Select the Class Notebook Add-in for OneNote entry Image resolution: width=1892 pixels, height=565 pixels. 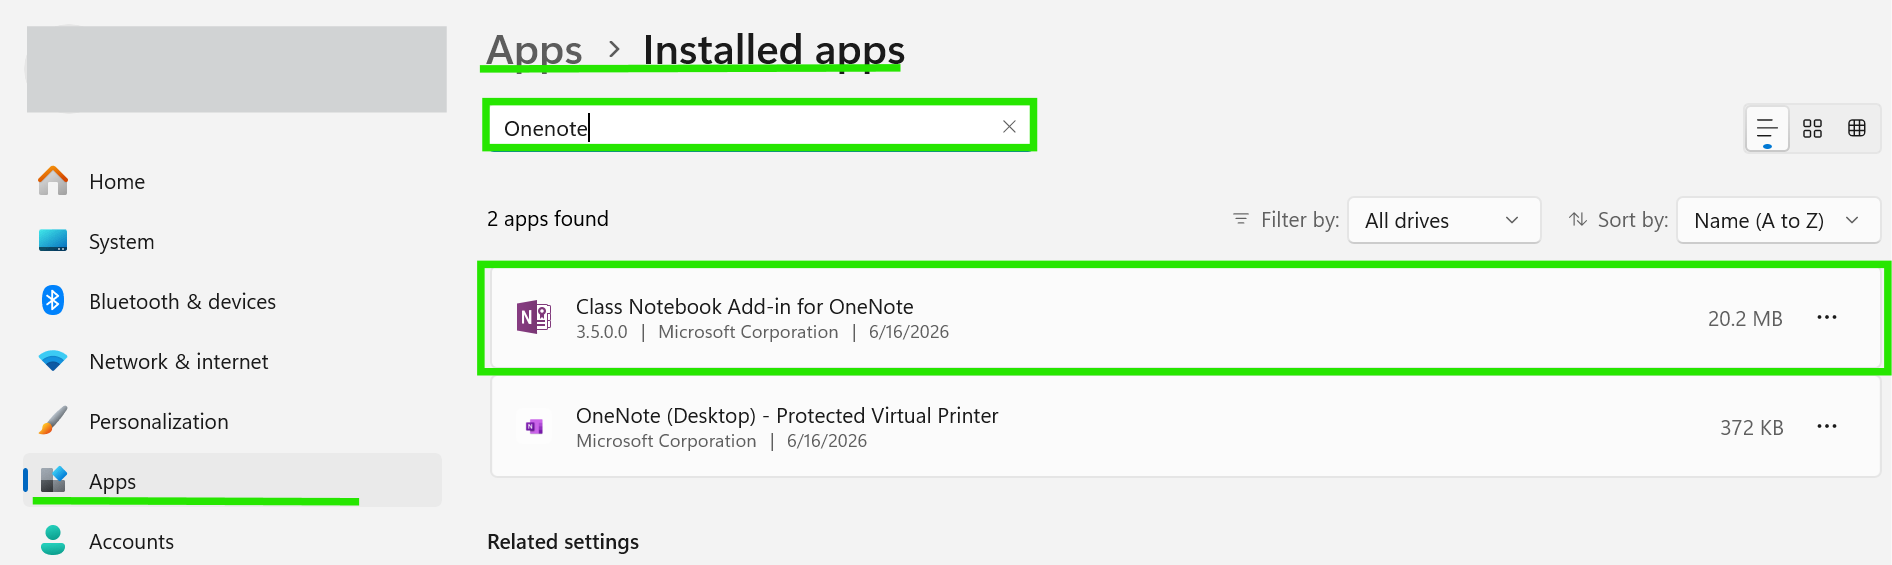tap(1185, 318)
